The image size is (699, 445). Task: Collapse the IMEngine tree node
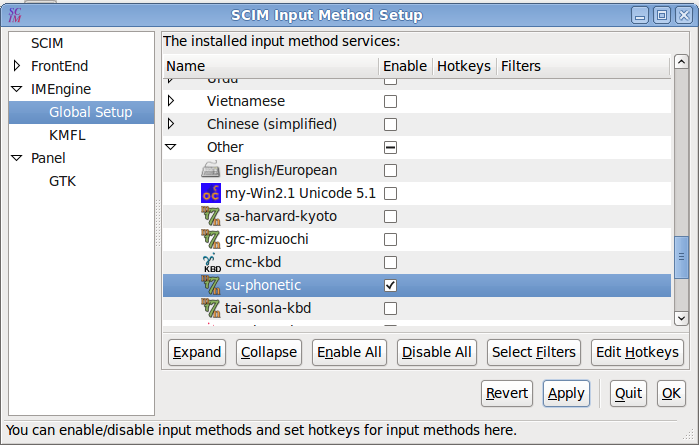pos(17,89)
